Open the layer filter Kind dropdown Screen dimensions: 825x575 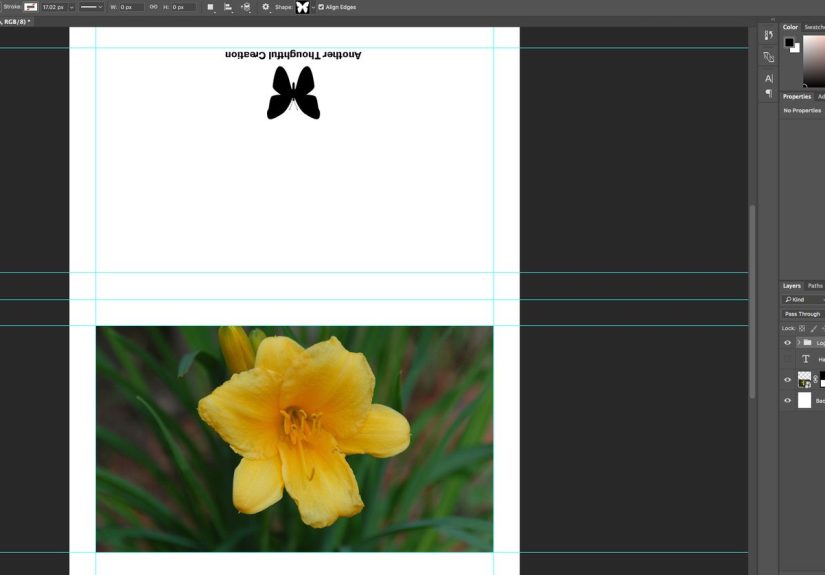click(803, 299)
